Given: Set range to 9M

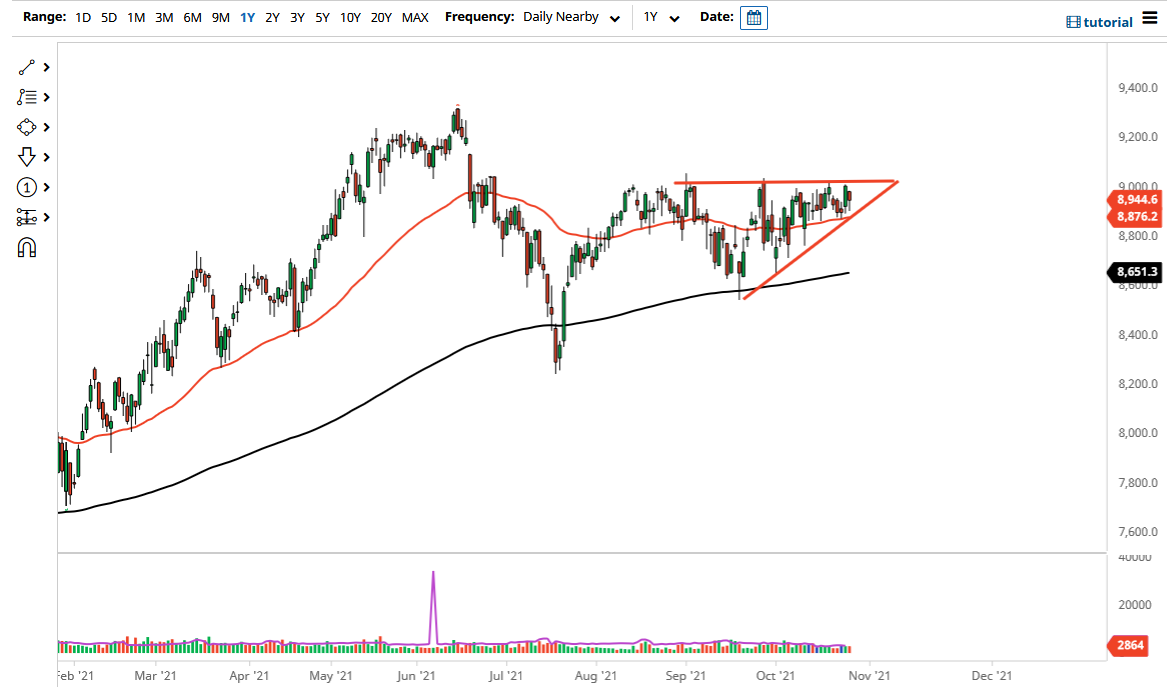Looking at the screenshot, I should point(220,17).
